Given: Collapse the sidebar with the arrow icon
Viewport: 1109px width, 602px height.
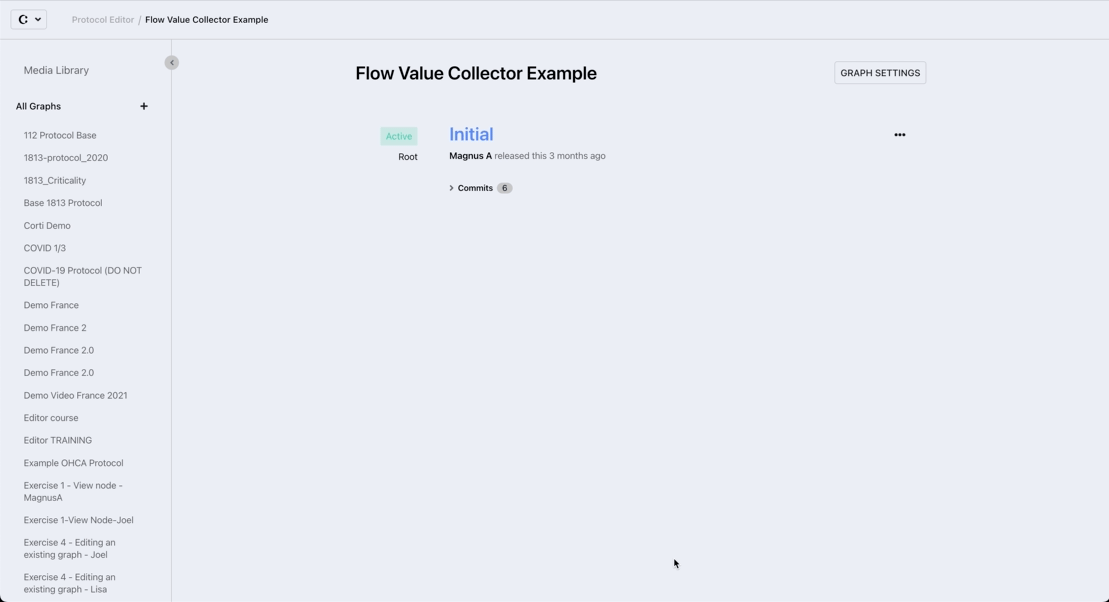Looking at the screenshot, I should click(172, 63).
